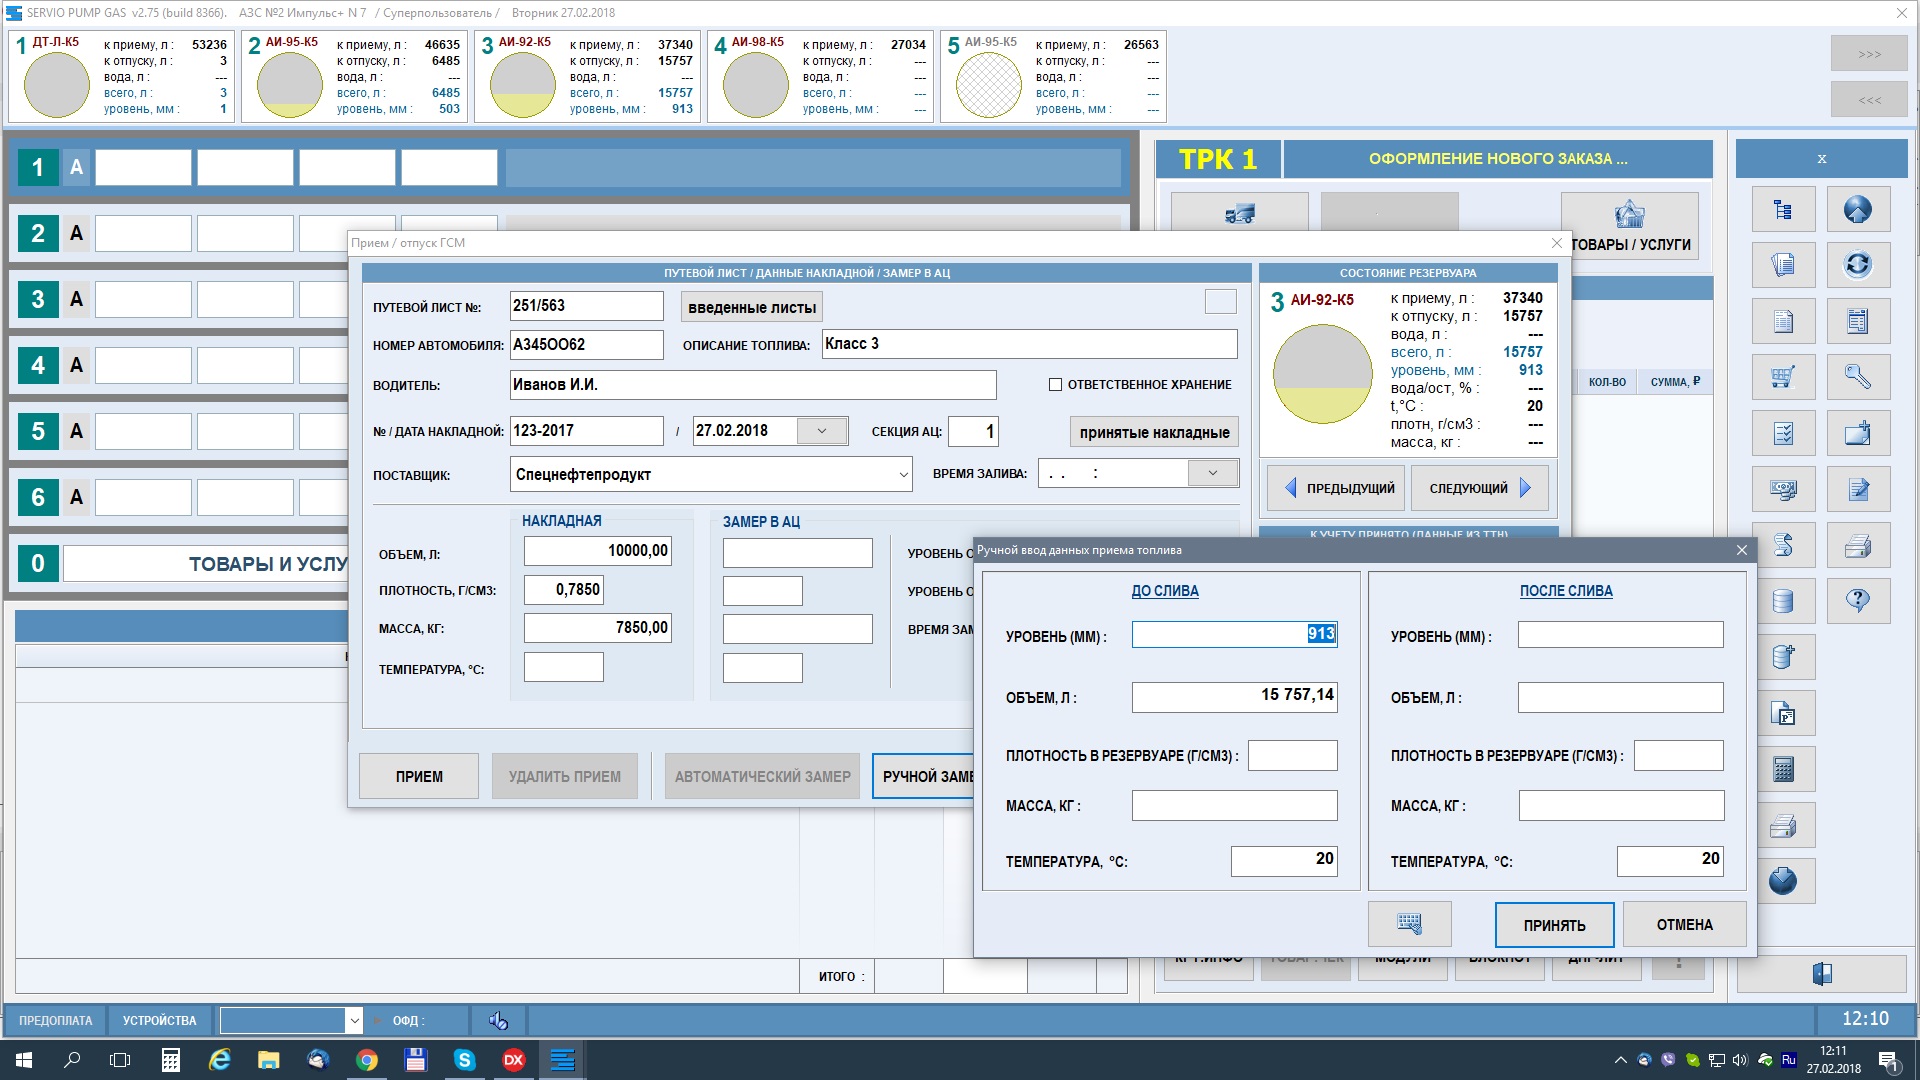This screenshot has width=1920, height=1080.
Task: Click the calculator icon in right panel
Action: point(1783,769)
